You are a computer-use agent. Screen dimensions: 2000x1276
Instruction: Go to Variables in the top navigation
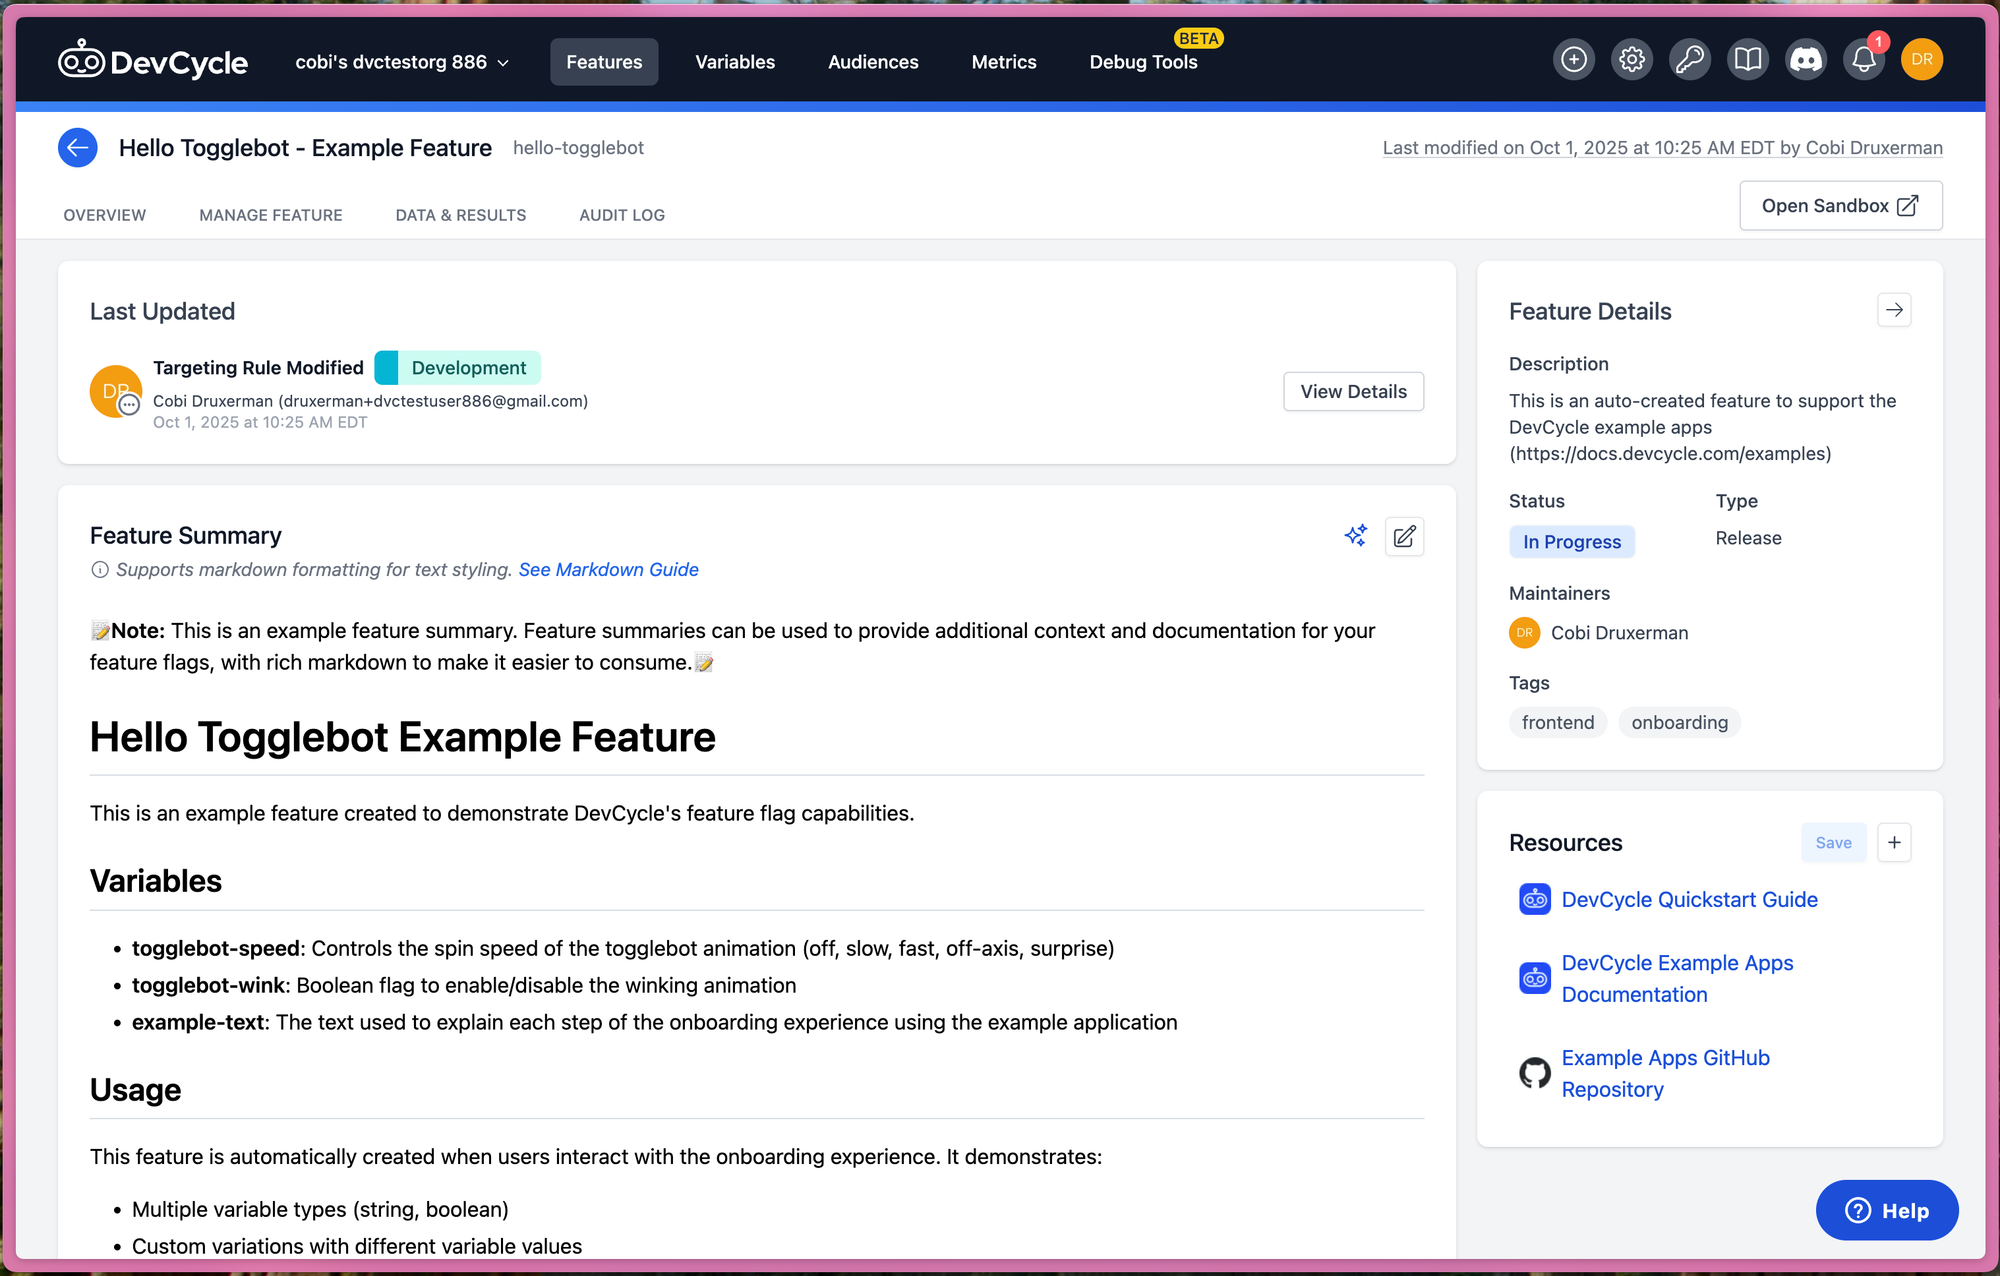click(x=735, y=62)
